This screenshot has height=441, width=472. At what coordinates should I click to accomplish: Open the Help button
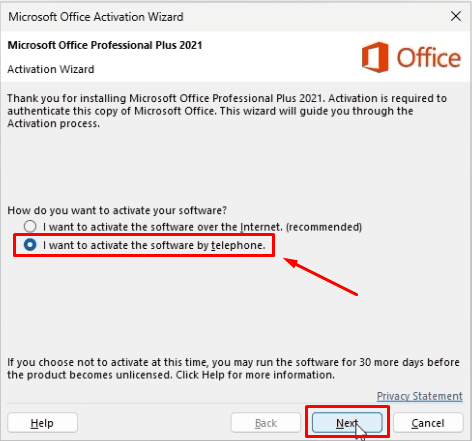click(x=42, y=423)
